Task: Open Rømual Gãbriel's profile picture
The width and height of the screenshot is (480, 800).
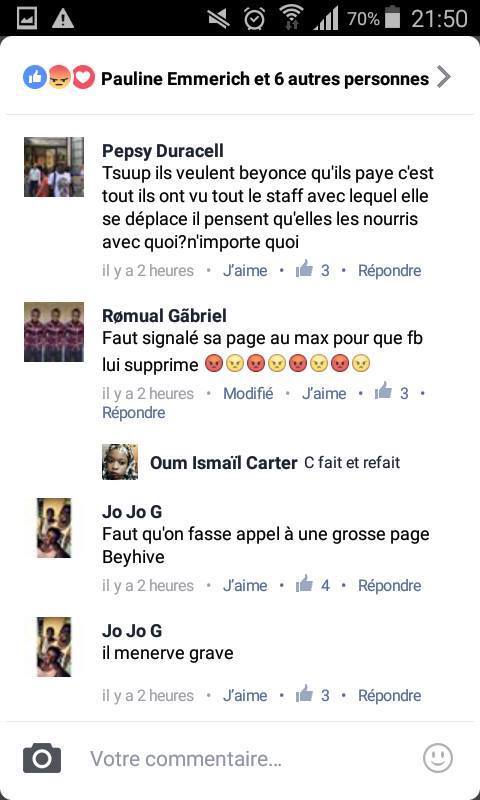Action: coord(54,332)
